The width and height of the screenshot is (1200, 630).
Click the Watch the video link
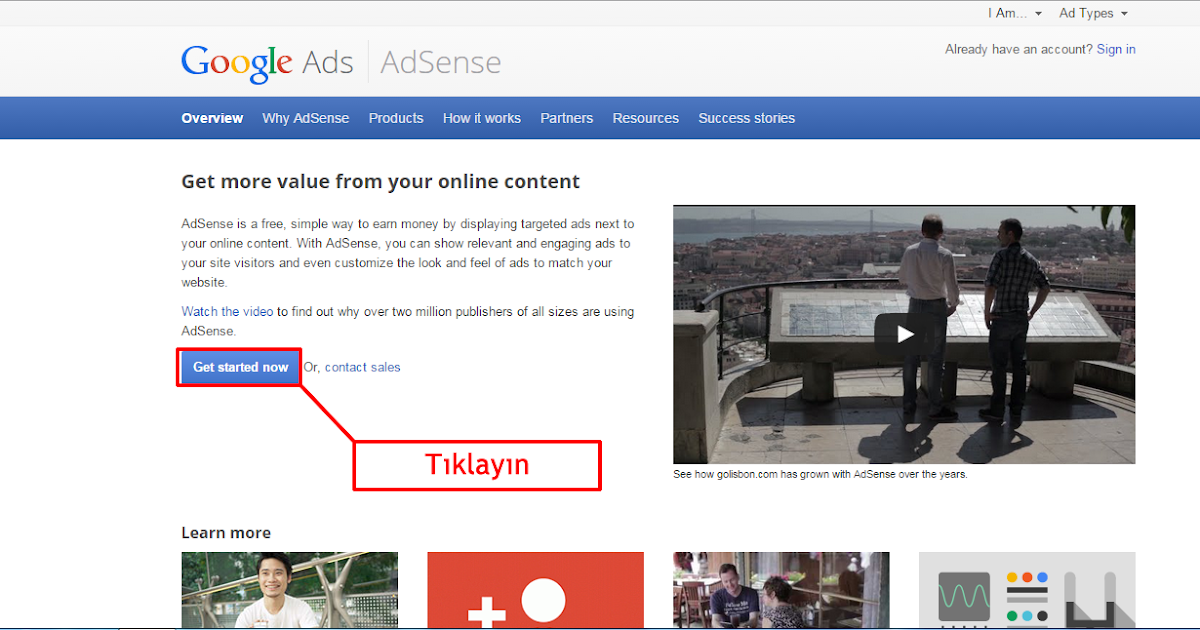(x=227, y=312)
